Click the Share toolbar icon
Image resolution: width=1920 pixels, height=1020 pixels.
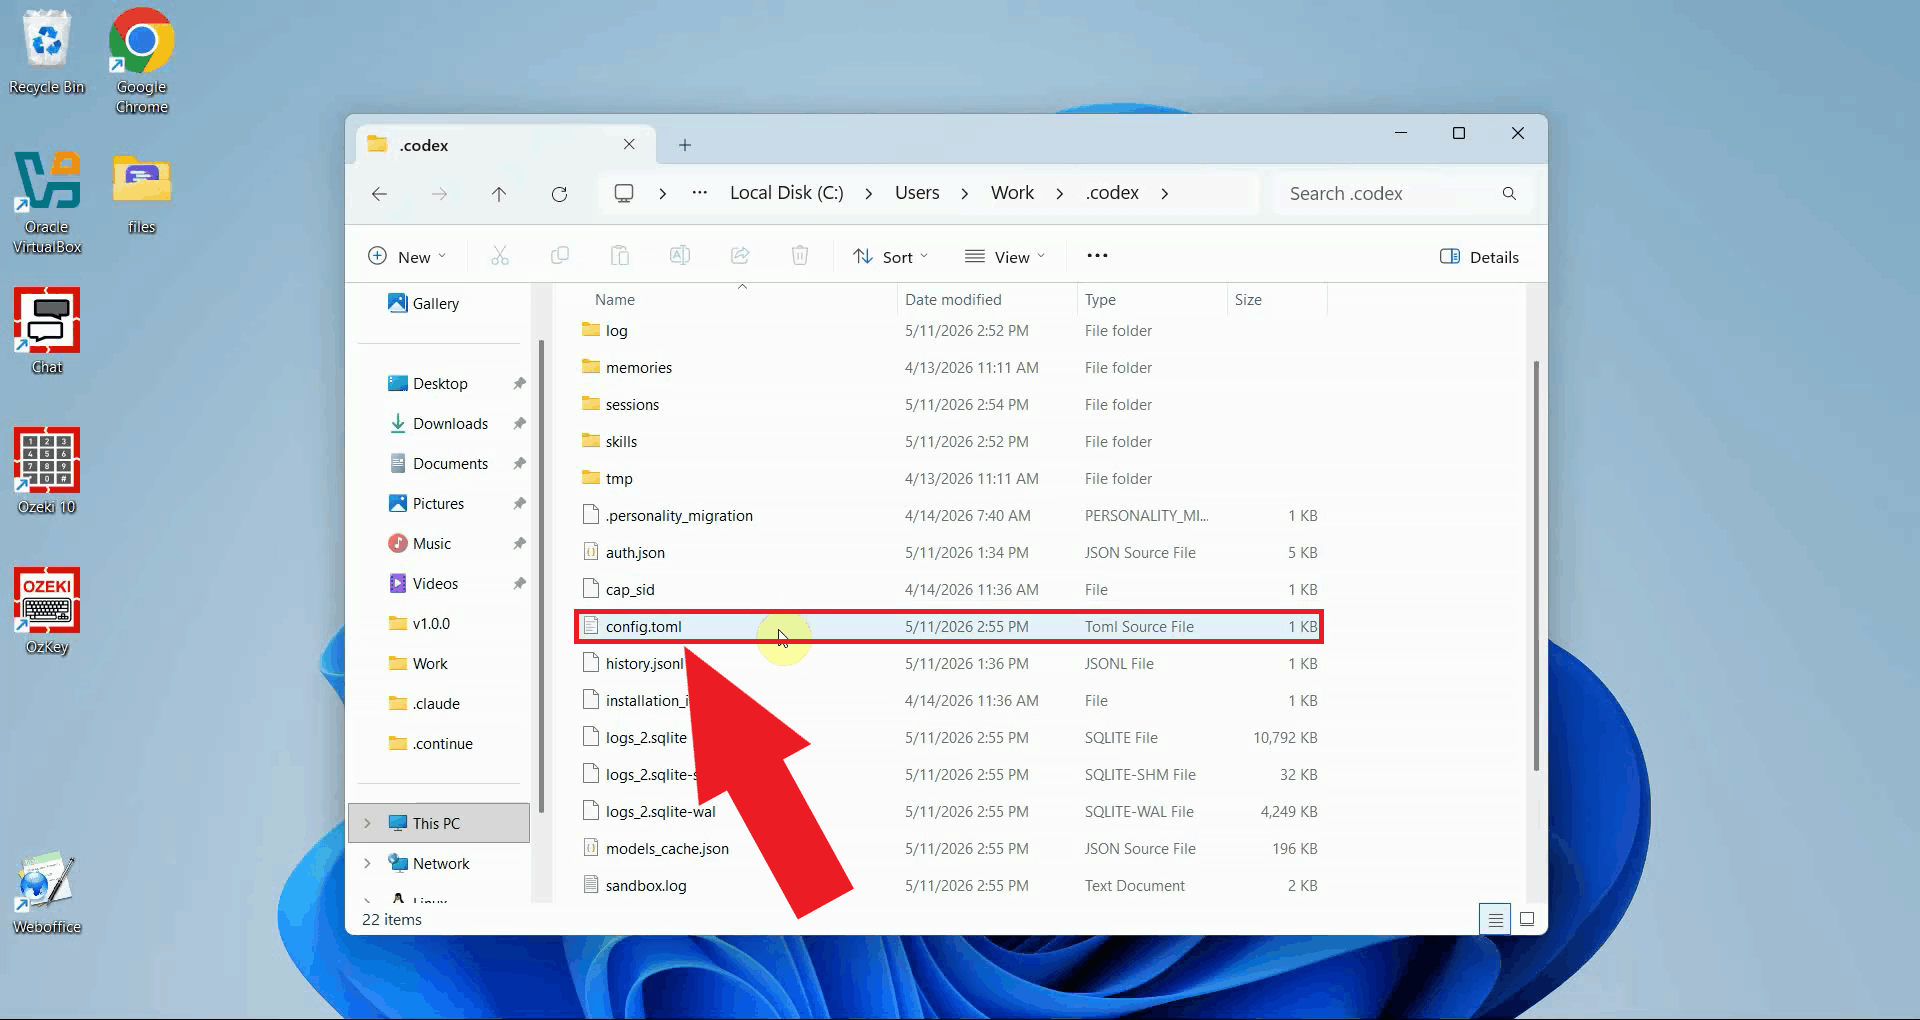(x=740, y=256)
